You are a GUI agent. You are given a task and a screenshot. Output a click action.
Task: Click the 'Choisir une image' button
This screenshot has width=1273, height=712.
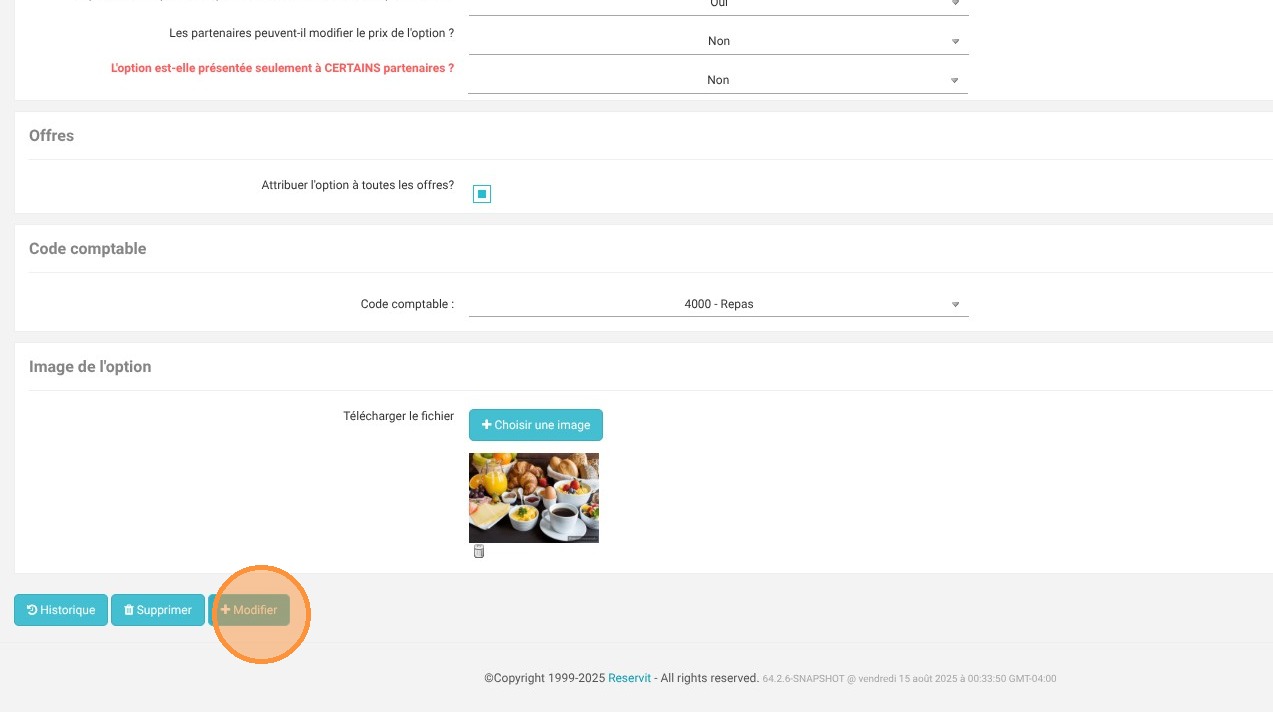(x=536, y=425)
